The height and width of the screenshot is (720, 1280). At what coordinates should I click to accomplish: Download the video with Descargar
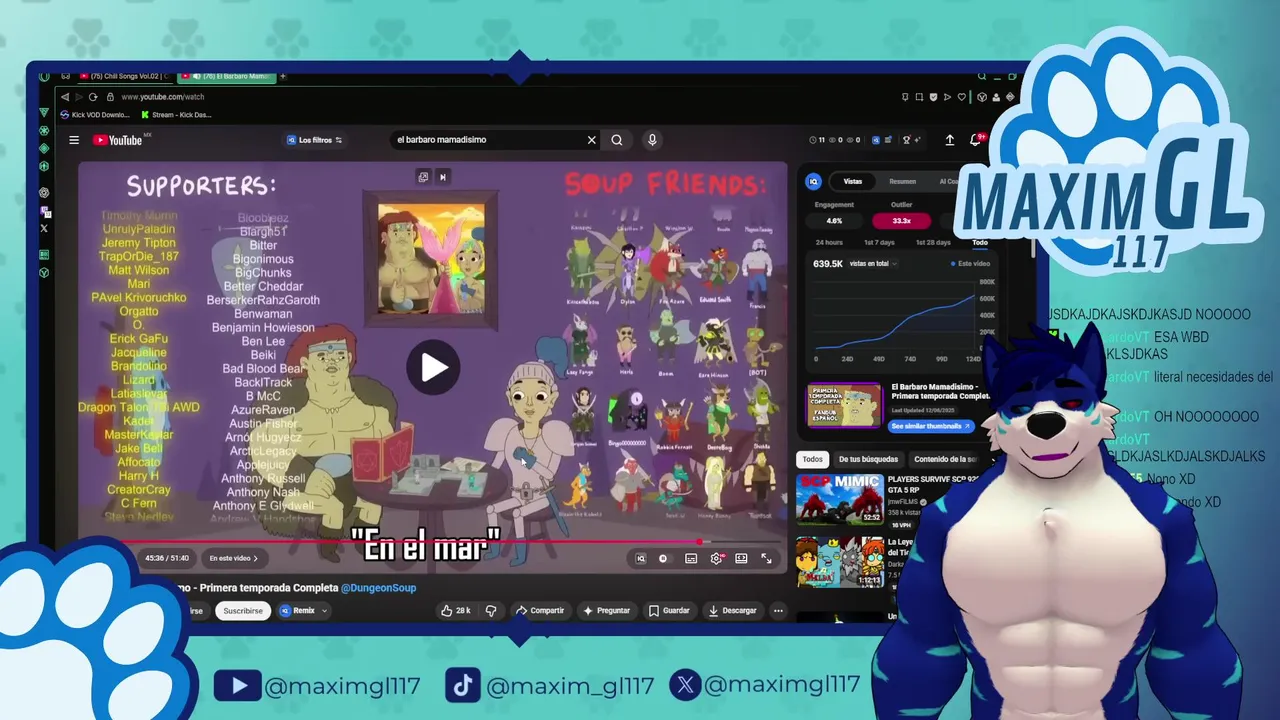[733, 610]
